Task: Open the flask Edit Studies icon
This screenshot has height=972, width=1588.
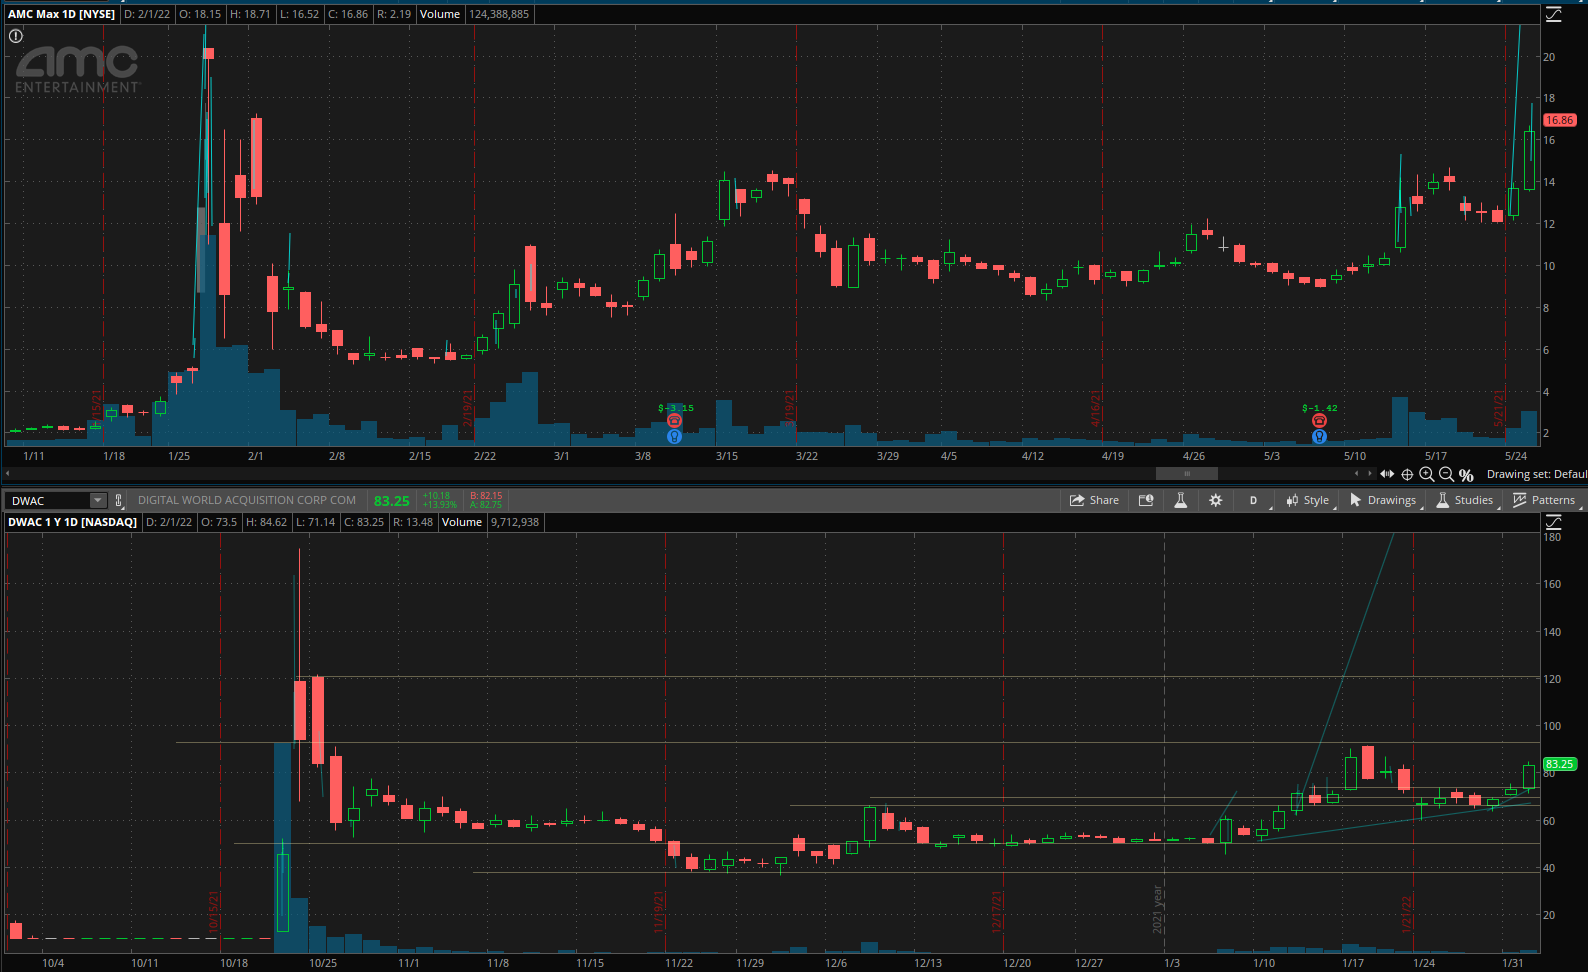Action: pos(1180,500)
